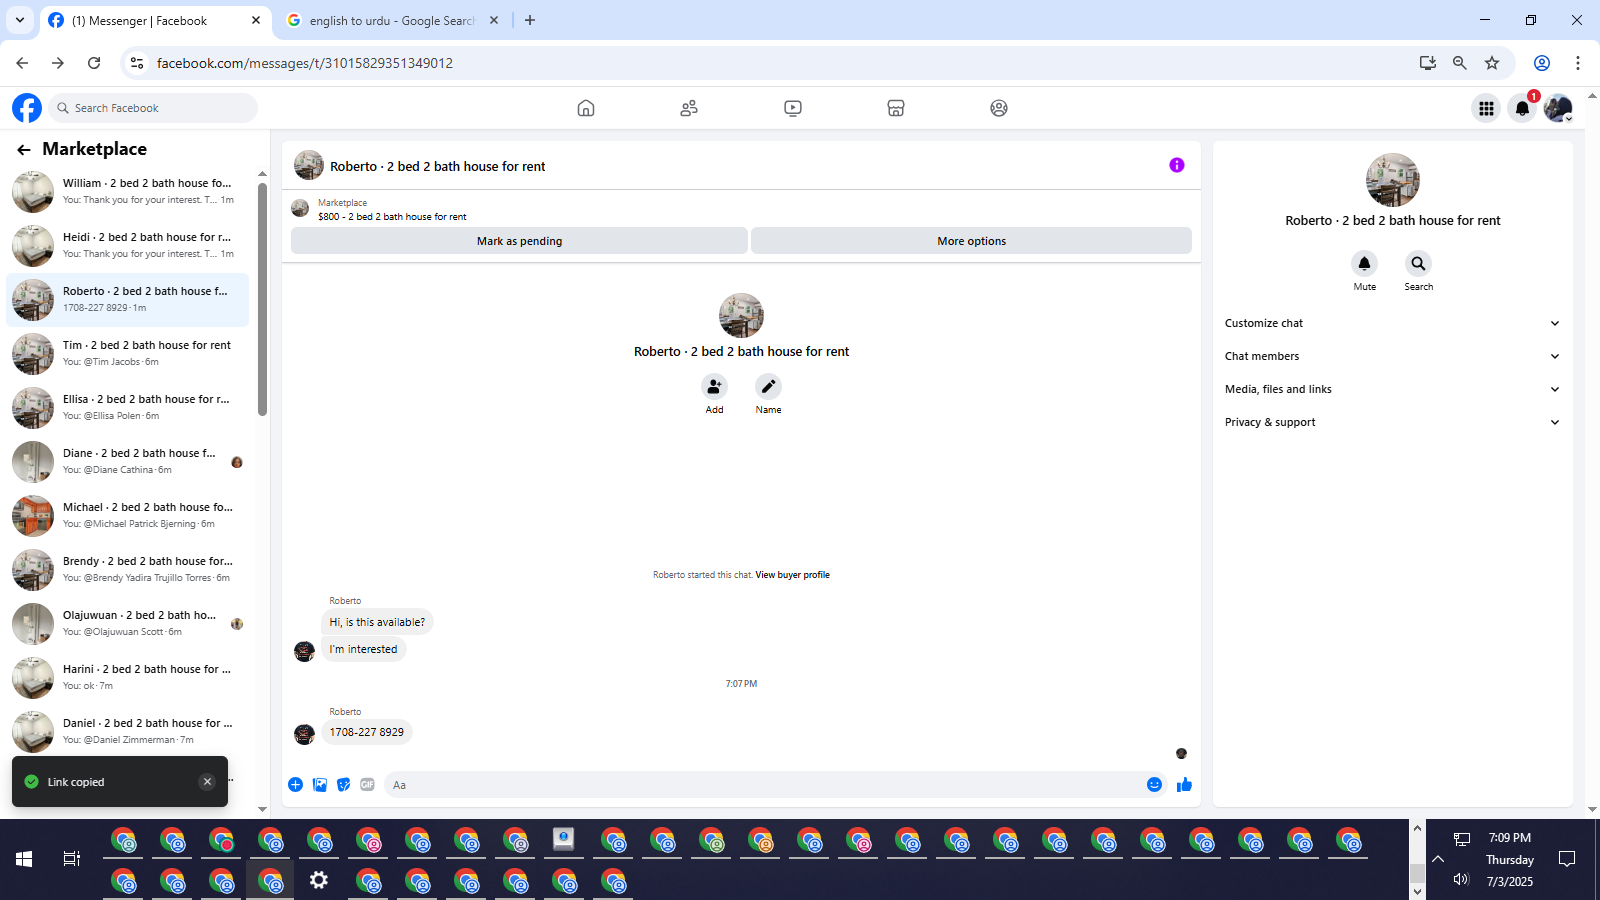The width and height of the screenshot is (1600, 900).
Task: Open Olajuwuan conversation in list
Action: coord(128,623)
